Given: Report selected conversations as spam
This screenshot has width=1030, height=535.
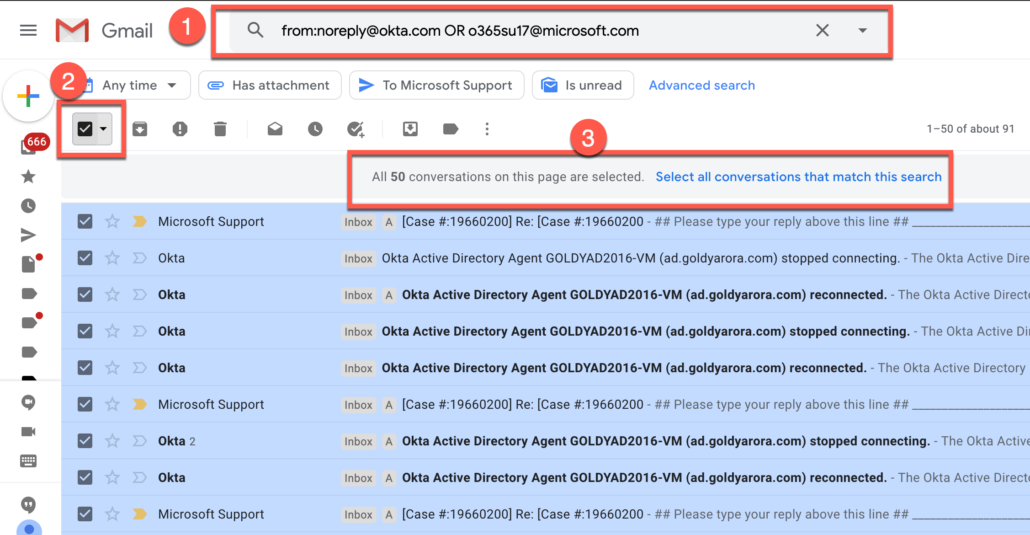Looking at the screenshot, I should (x=180, y=129).
